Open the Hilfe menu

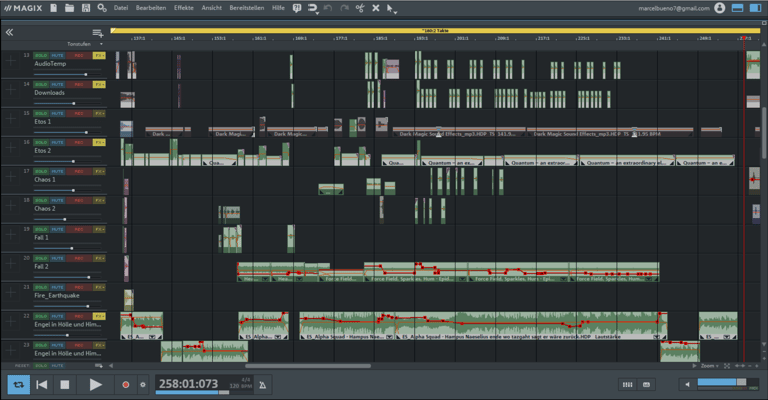coord(278,8)
